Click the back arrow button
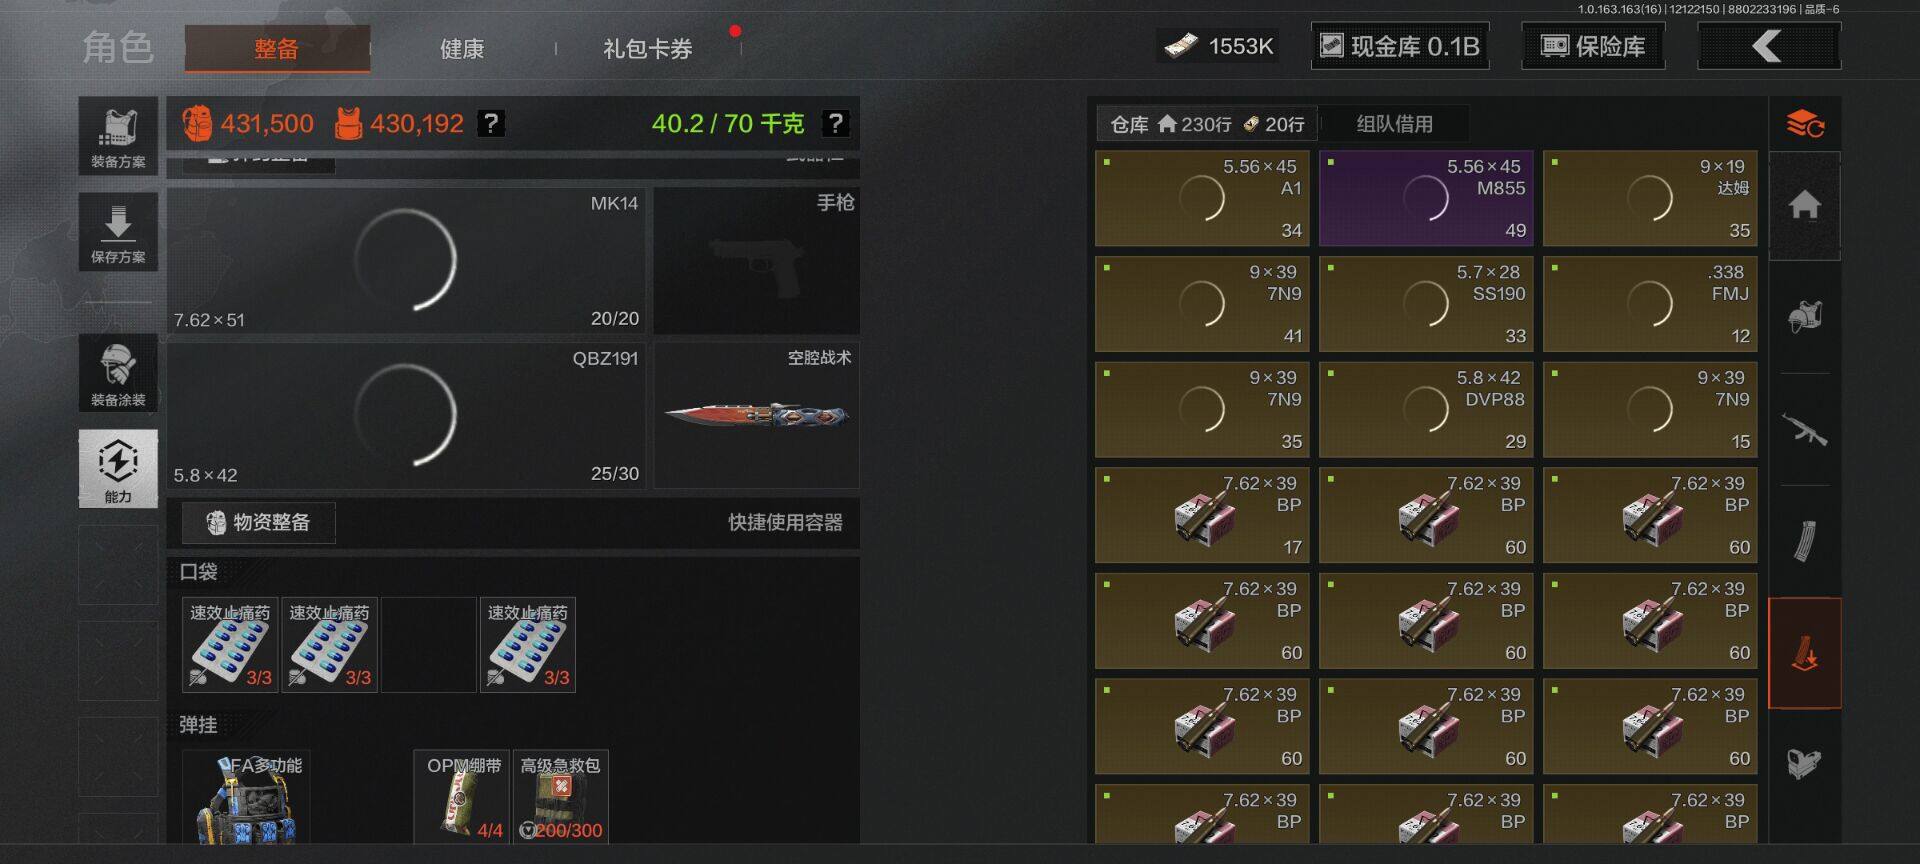The image size is (1920, 864). (1769, 46)
